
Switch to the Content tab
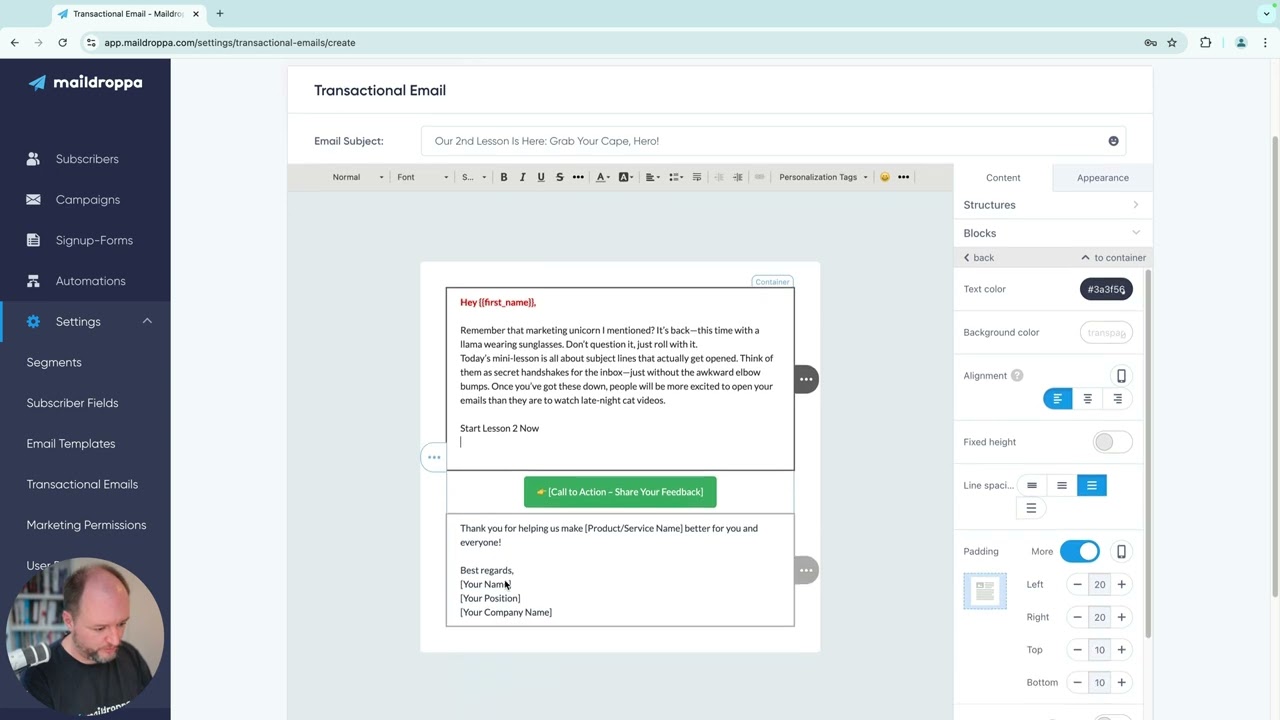click(x=1003, y=178)
